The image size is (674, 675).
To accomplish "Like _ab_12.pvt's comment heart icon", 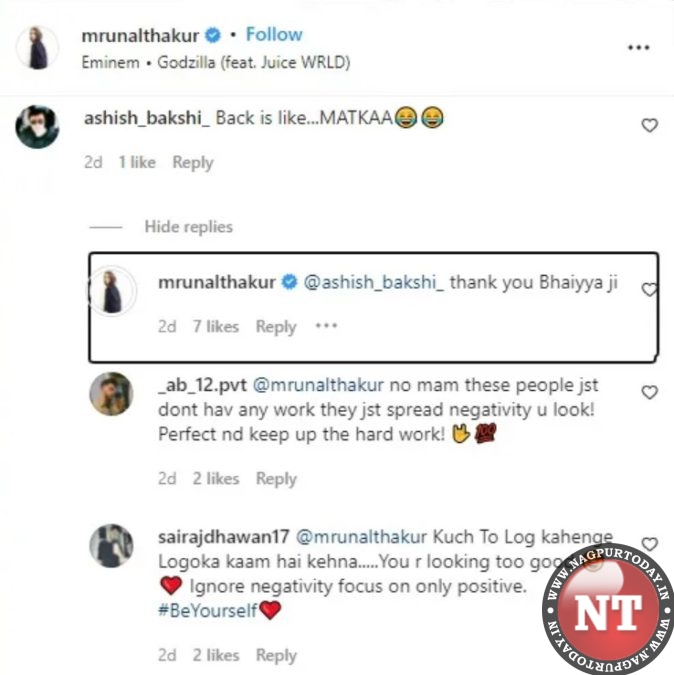I will (x=649, y=392).
